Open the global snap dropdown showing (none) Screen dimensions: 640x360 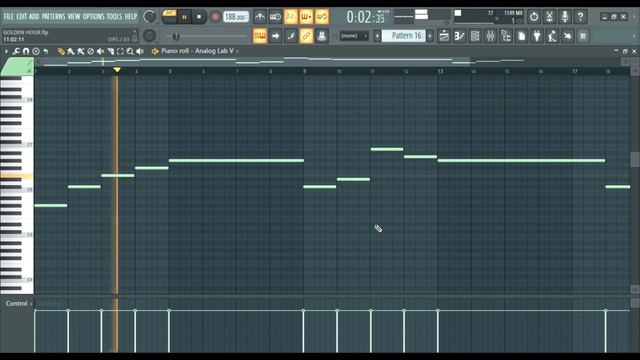[x=353, y=36]
